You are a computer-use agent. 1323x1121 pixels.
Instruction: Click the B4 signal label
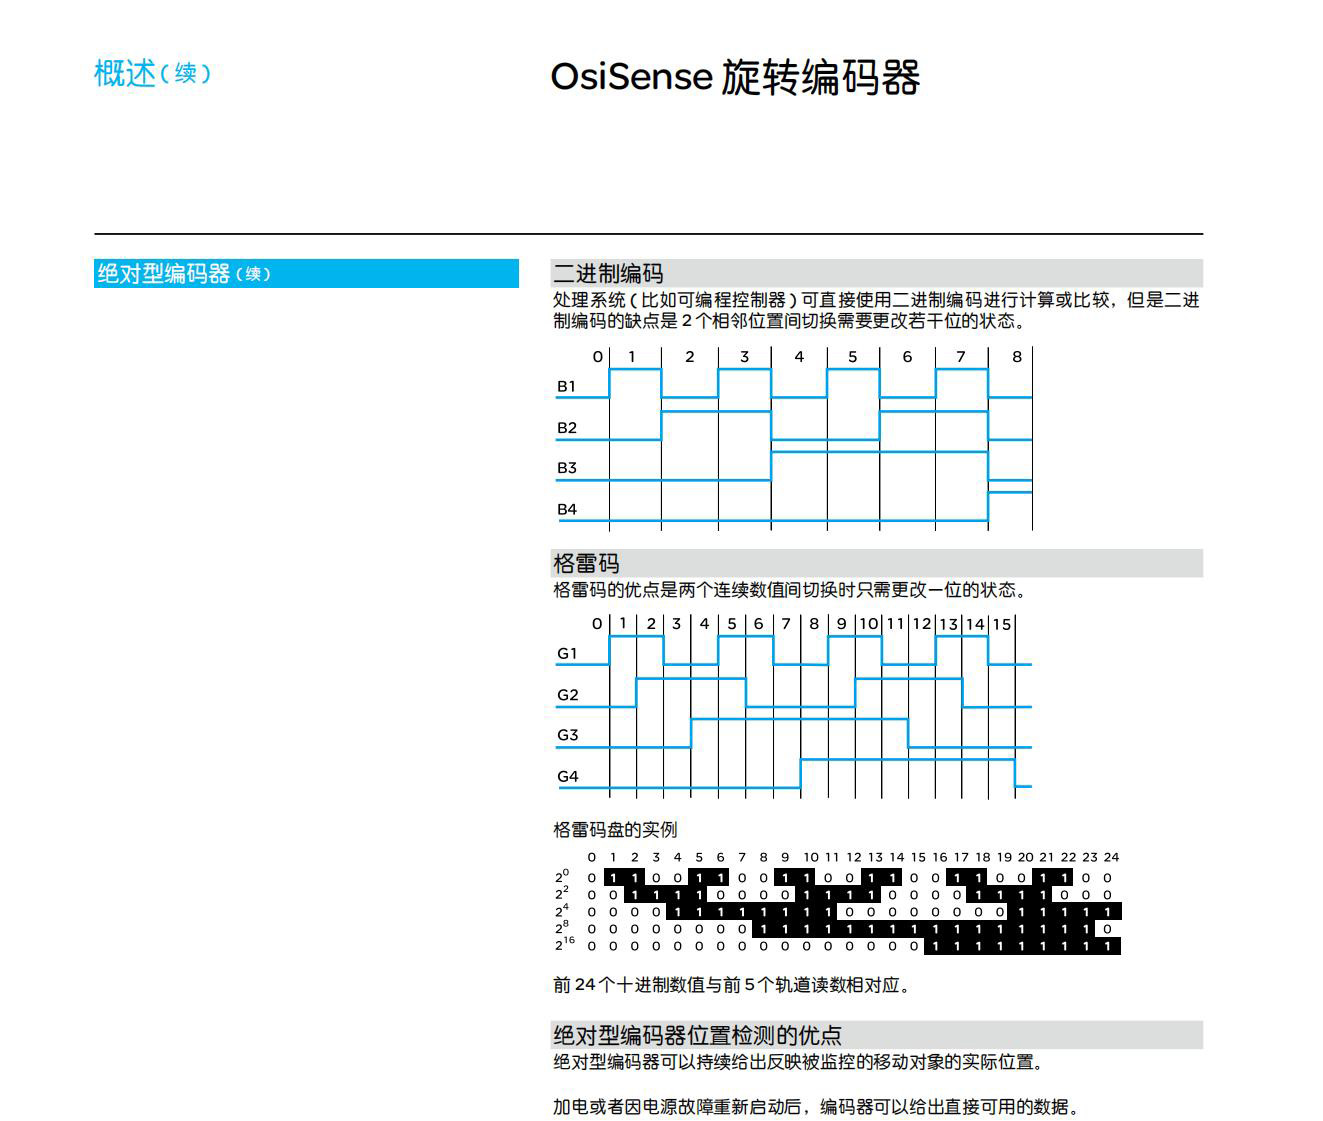point(567,509)
